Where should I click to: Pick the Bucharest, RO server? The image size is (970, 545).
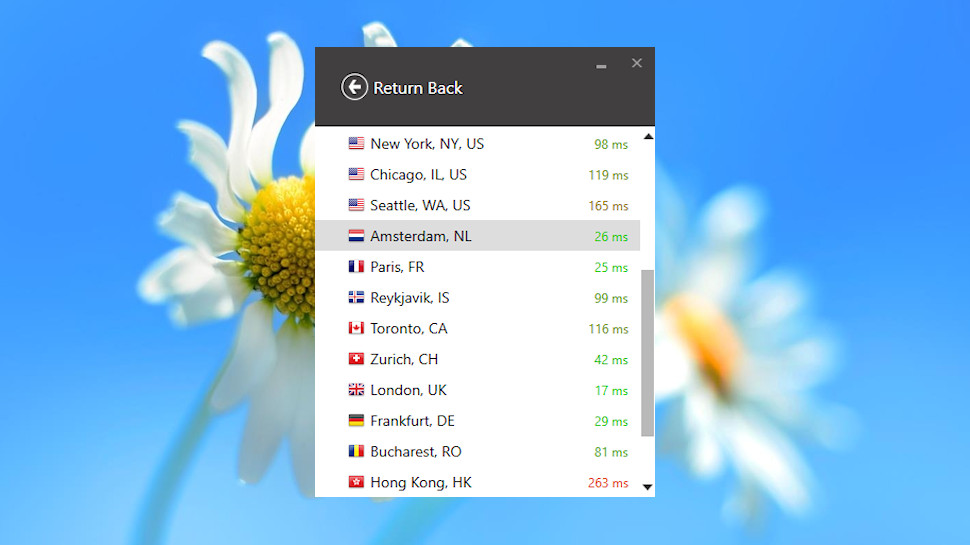[478, 451]
